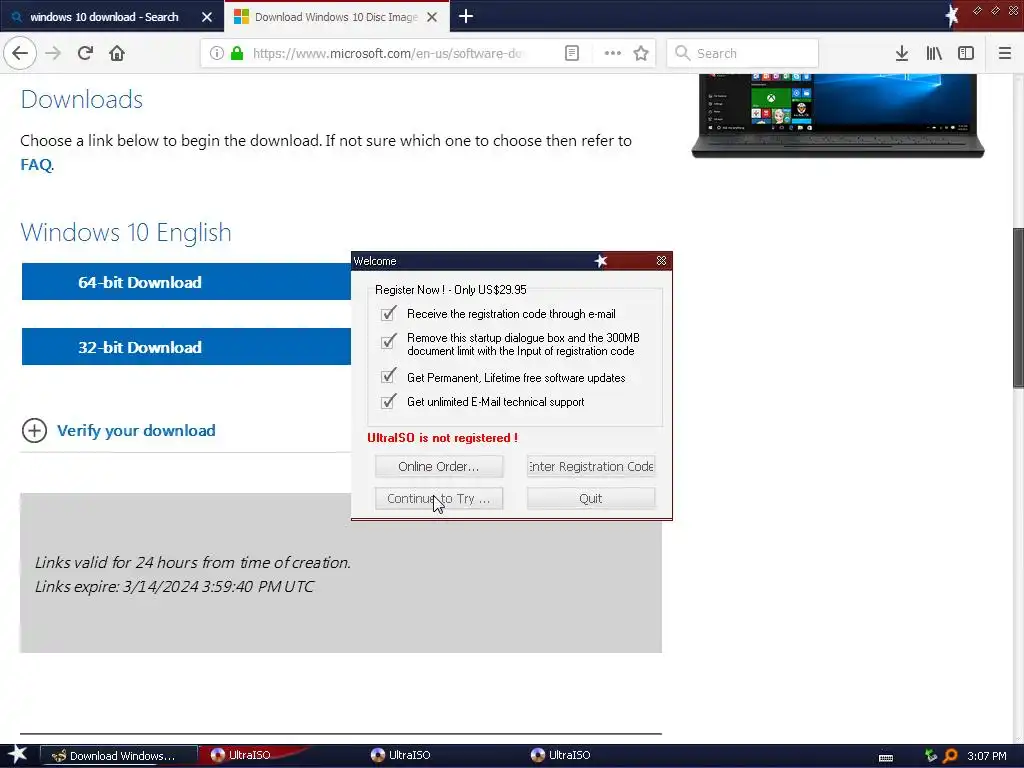Click the 32-bit Download button
The image size is (1024, 768).
(186, 347)
